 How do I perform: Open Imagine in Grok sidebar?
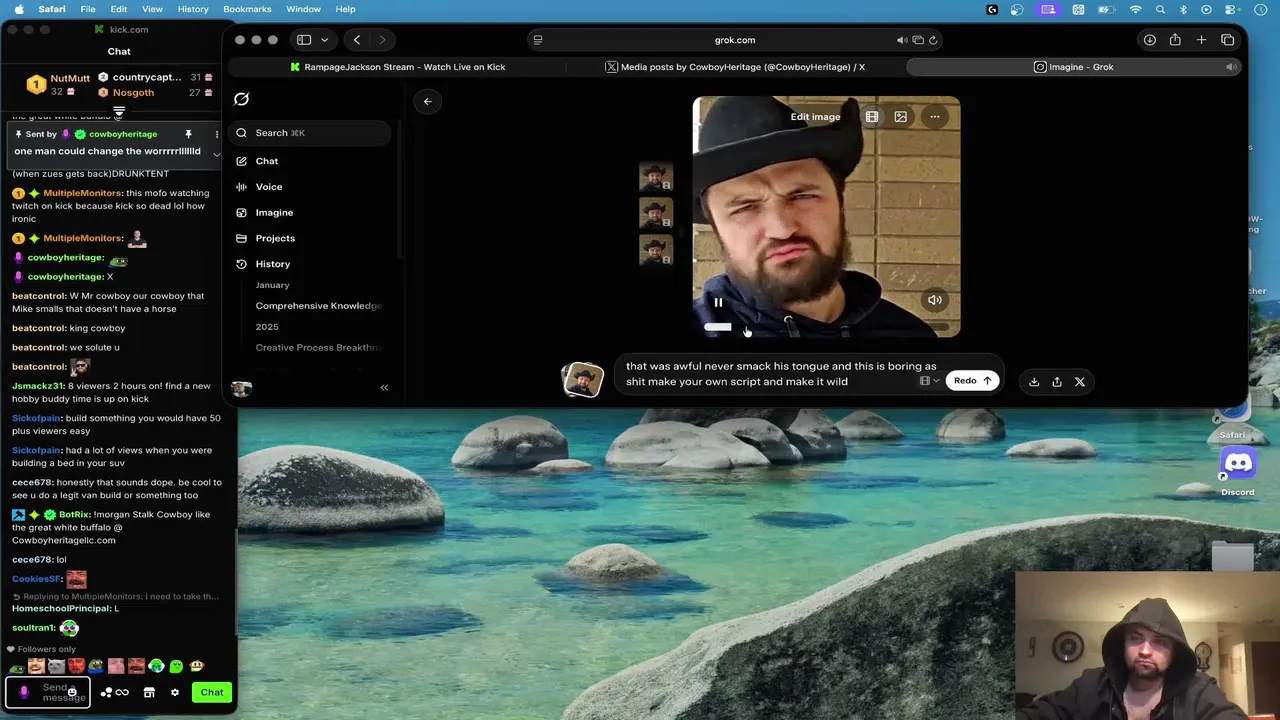pyautogui.click(x=274, y=213)
